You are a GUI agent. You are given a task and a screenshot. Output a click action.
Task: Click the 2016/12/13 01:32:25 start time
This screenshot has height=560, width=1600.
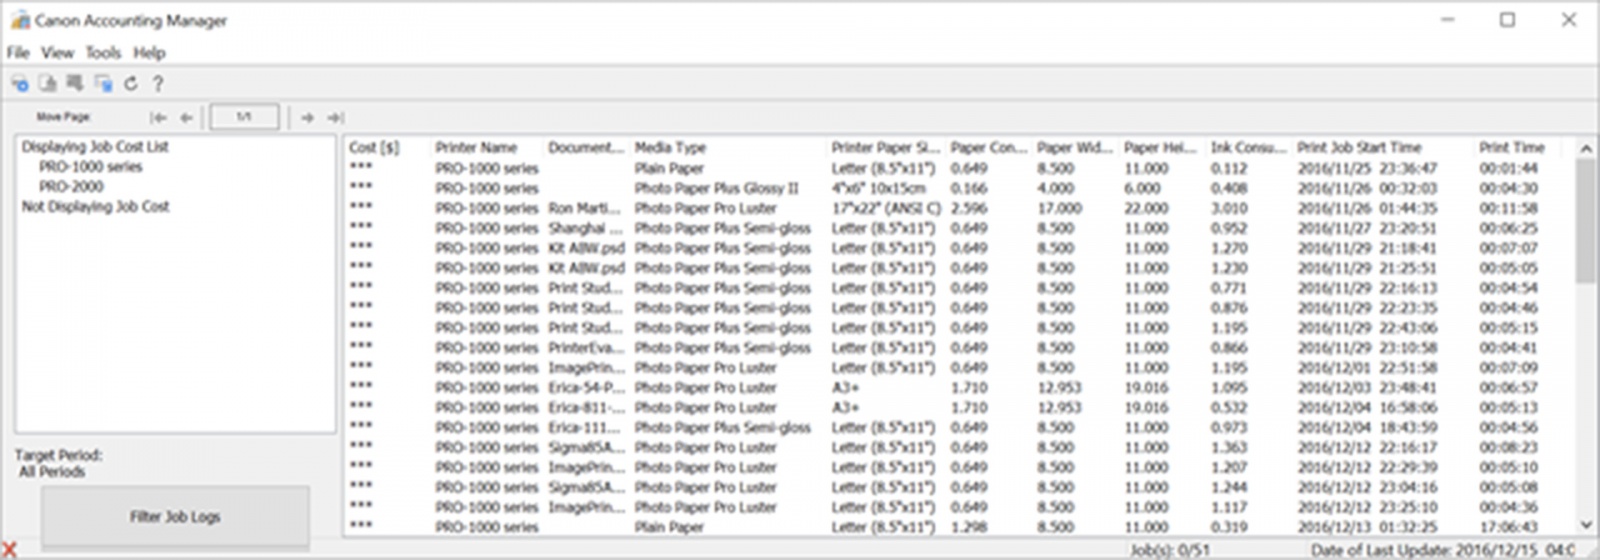coord(1367,527)
